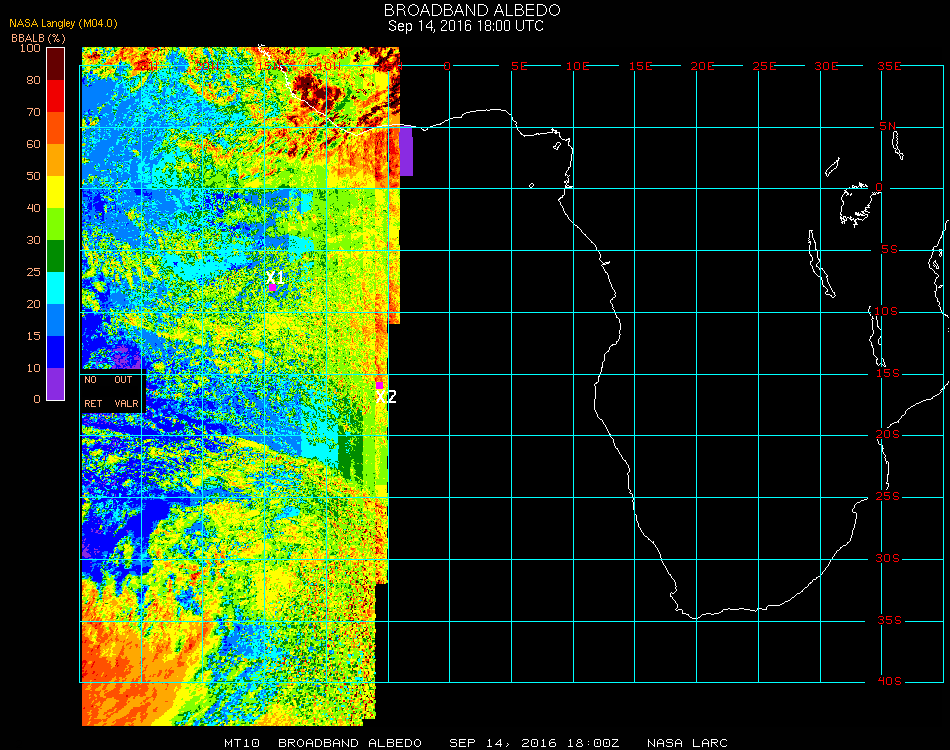Click the 'NASA LARC' text in the footer
The image size is (950, 750).
tap(687, 743)
